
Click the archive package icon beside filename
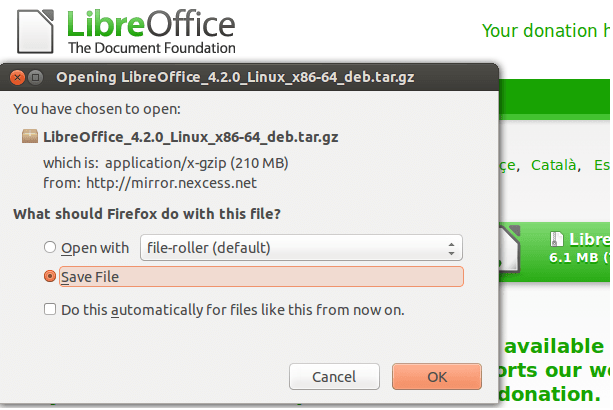point(28,137)
